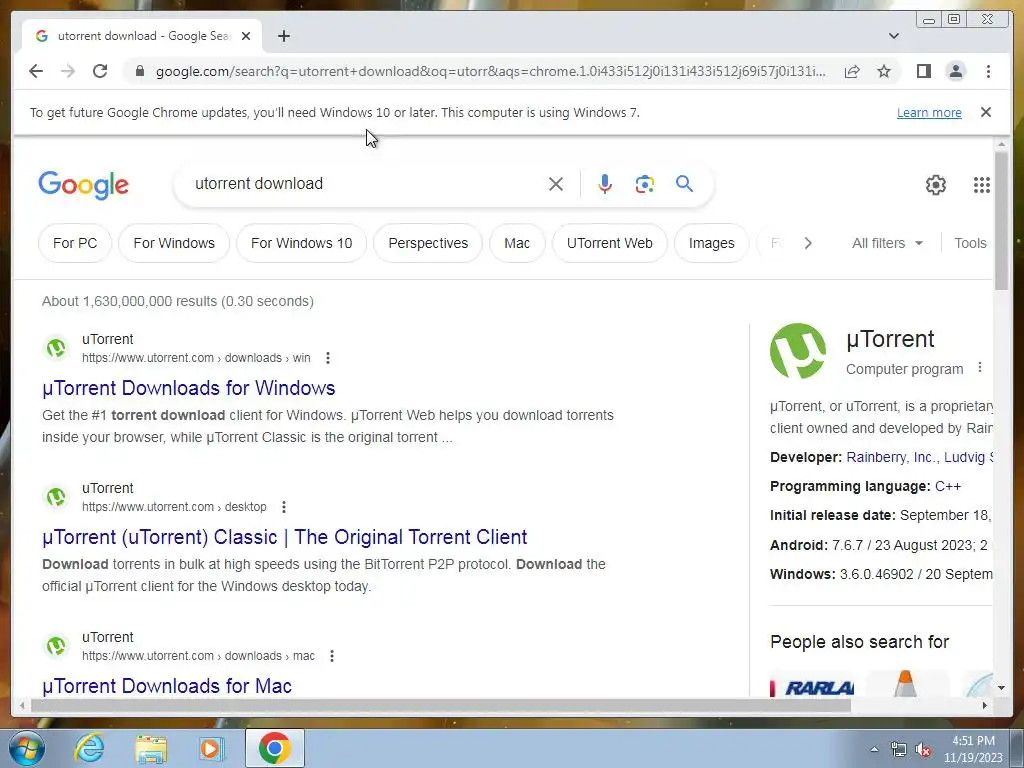Select the UTorrent Web chip
This screenshot has width=1024, height=768.
[x=609, y=243]
